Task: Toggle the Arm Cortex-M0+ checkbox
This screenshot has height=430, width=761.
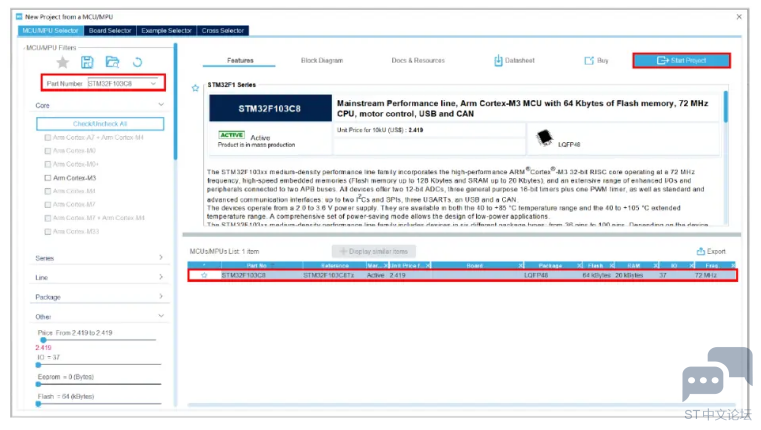Action: pyautogui.click(x=48, y=164)
